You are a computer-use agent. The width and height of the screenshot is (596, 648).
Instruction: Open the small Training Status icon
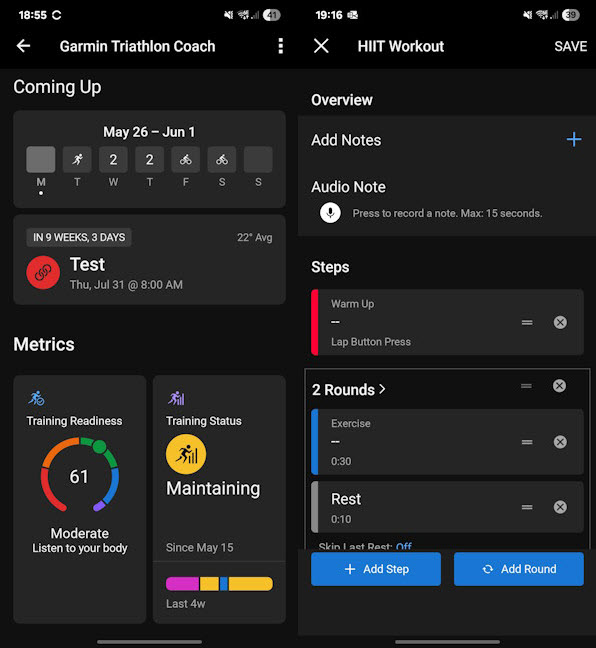[x=176, y=398]
